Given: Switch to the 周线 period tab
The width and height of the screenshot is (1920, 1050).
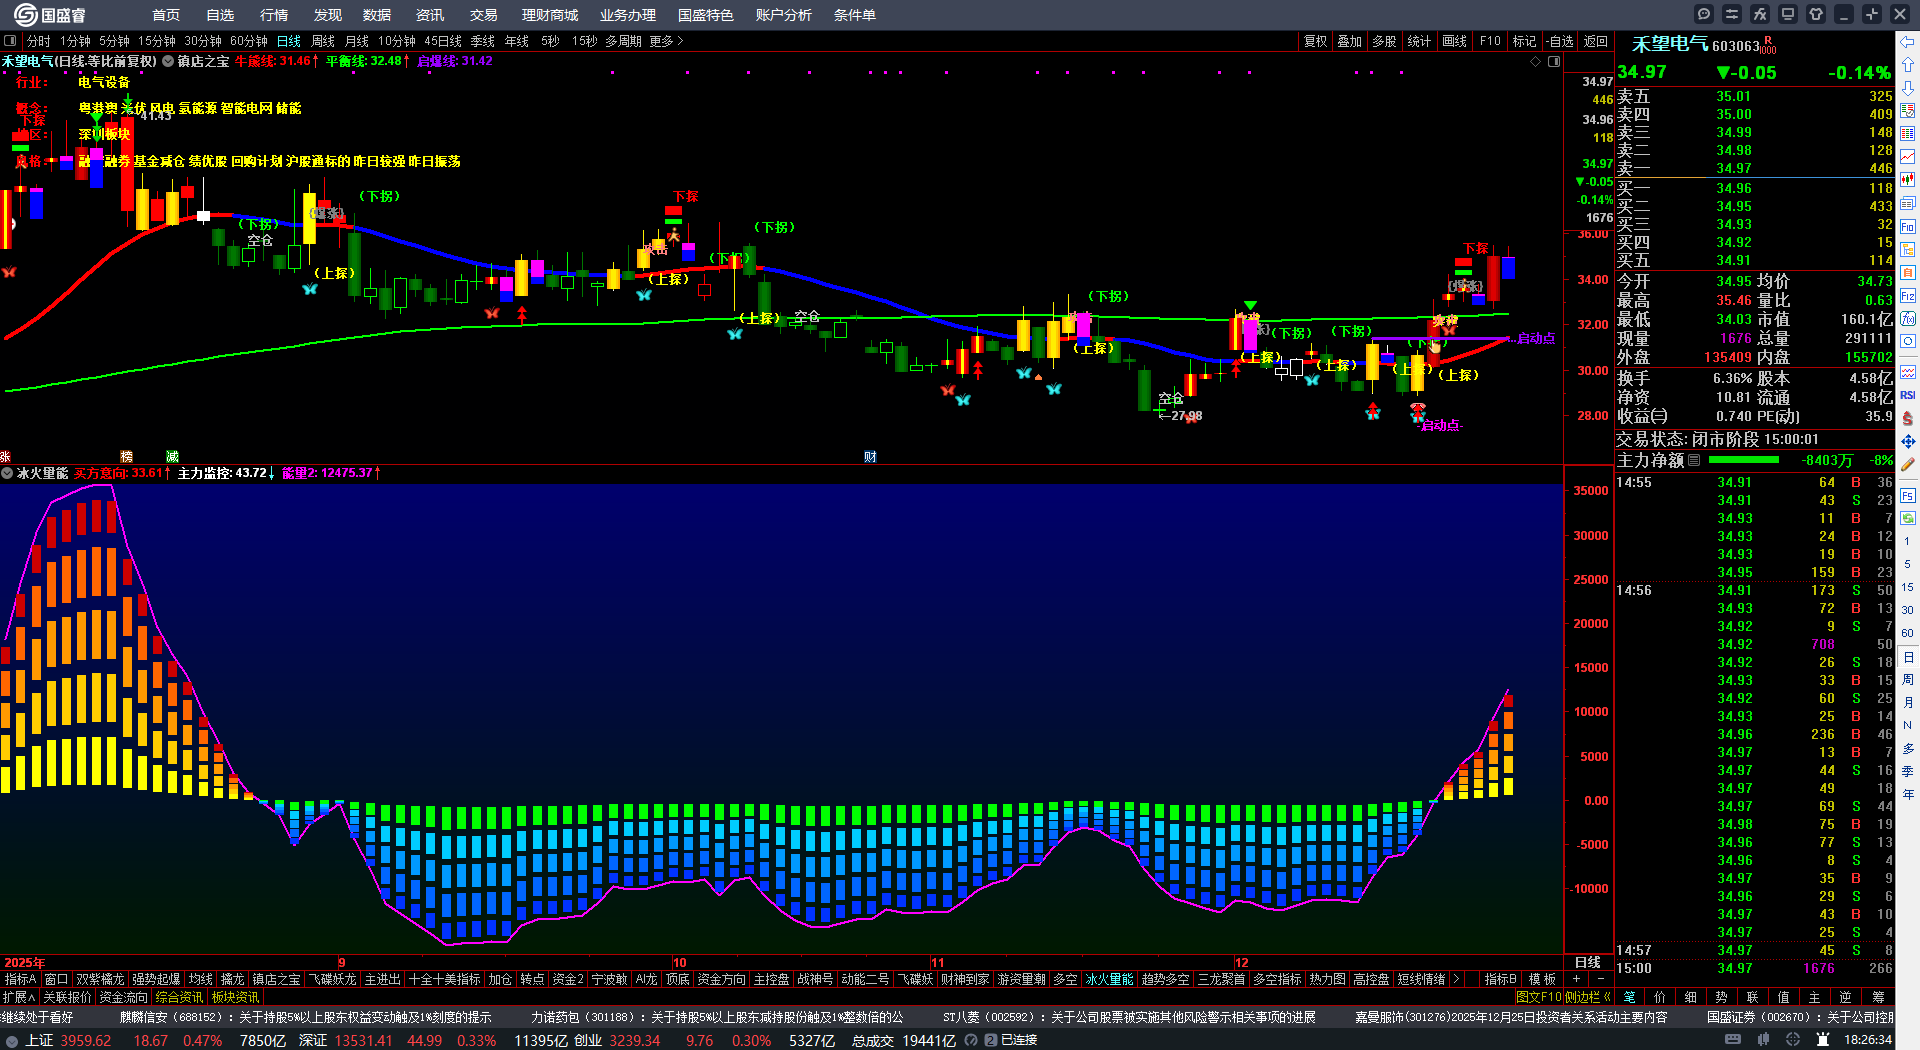Looking at the screenshot, I should (323, 41).
